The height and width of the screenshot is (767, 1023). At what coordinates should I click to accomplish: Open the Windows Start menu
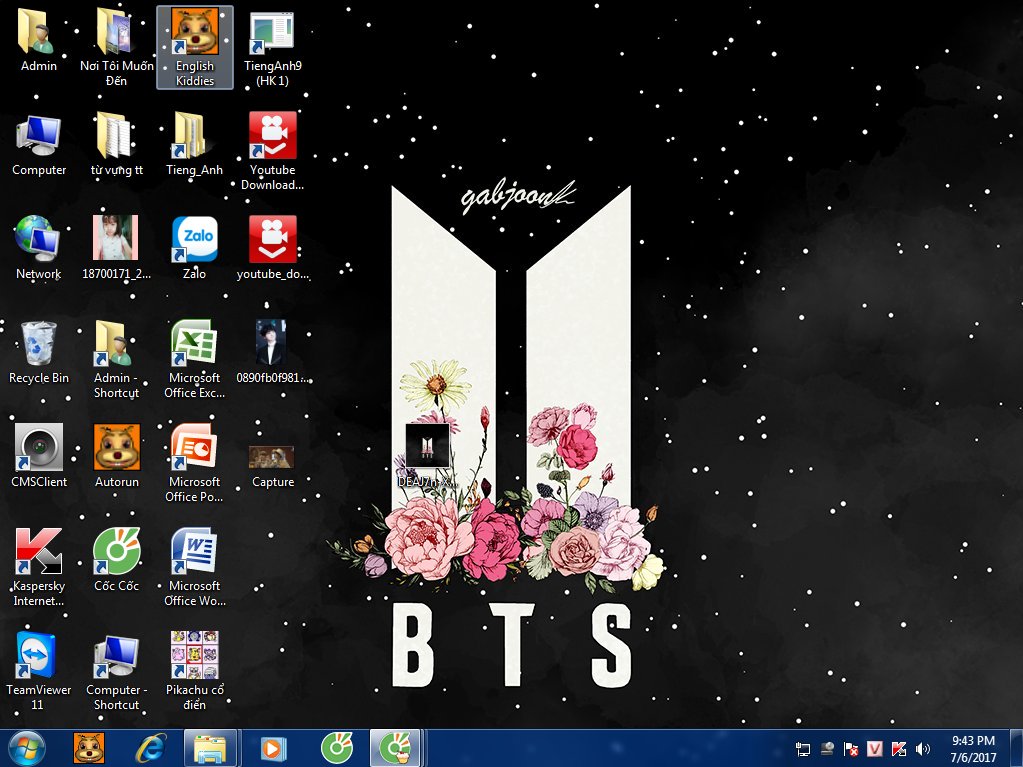coord(27,748)
